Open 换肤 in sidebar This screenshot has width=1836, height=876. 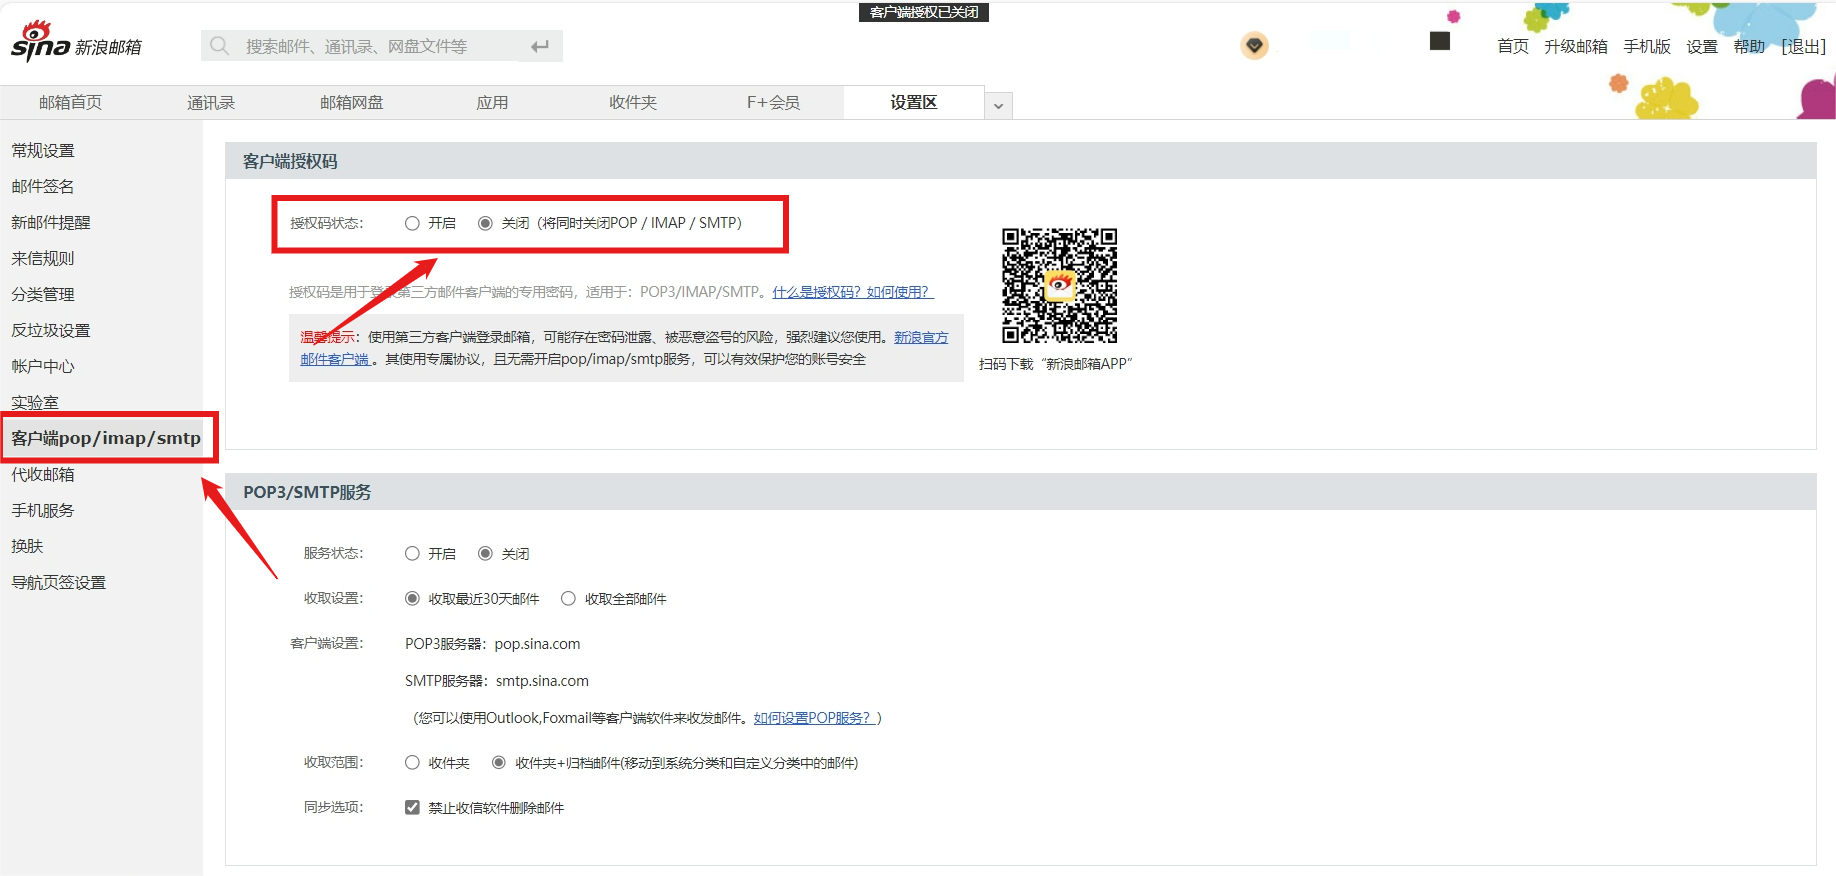(27, 546)
